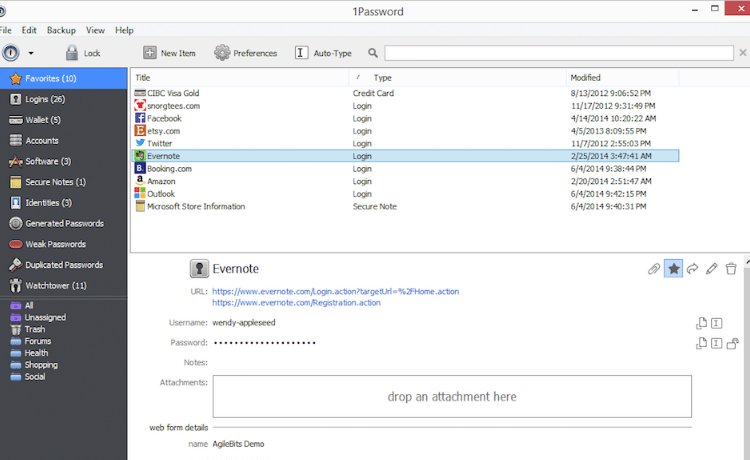This screenshot has width=750, height=460.
Task: Click the drop an attachment here box
Action: [452, 396]
